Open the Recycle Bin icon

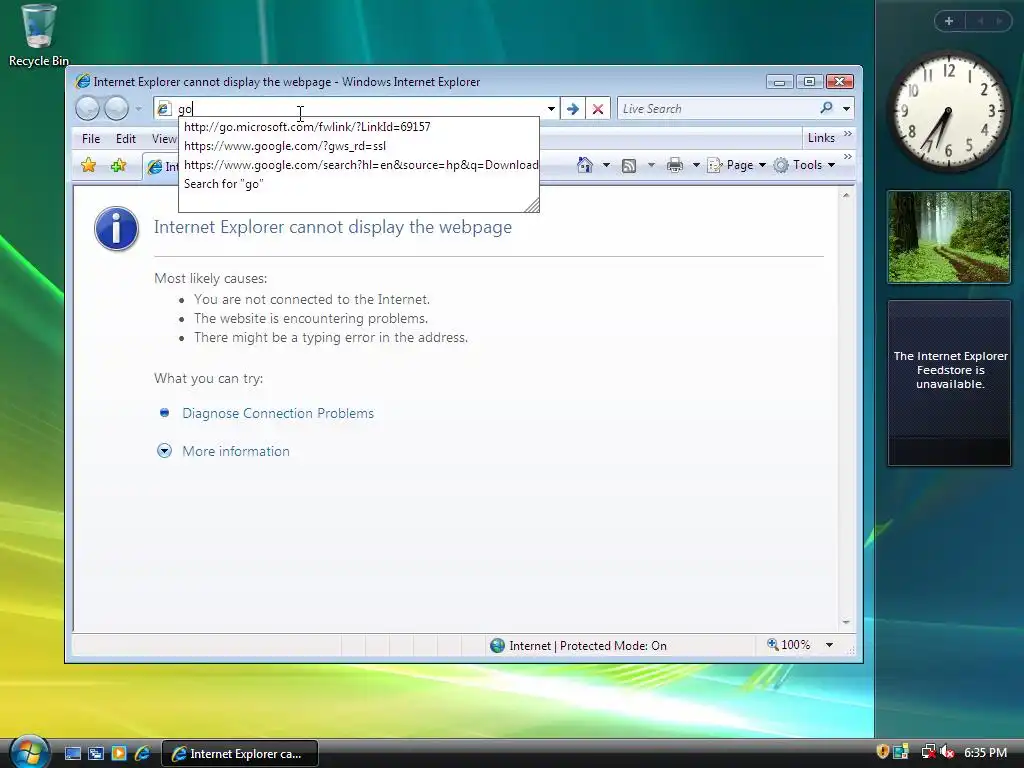click(x=38, y=35)
